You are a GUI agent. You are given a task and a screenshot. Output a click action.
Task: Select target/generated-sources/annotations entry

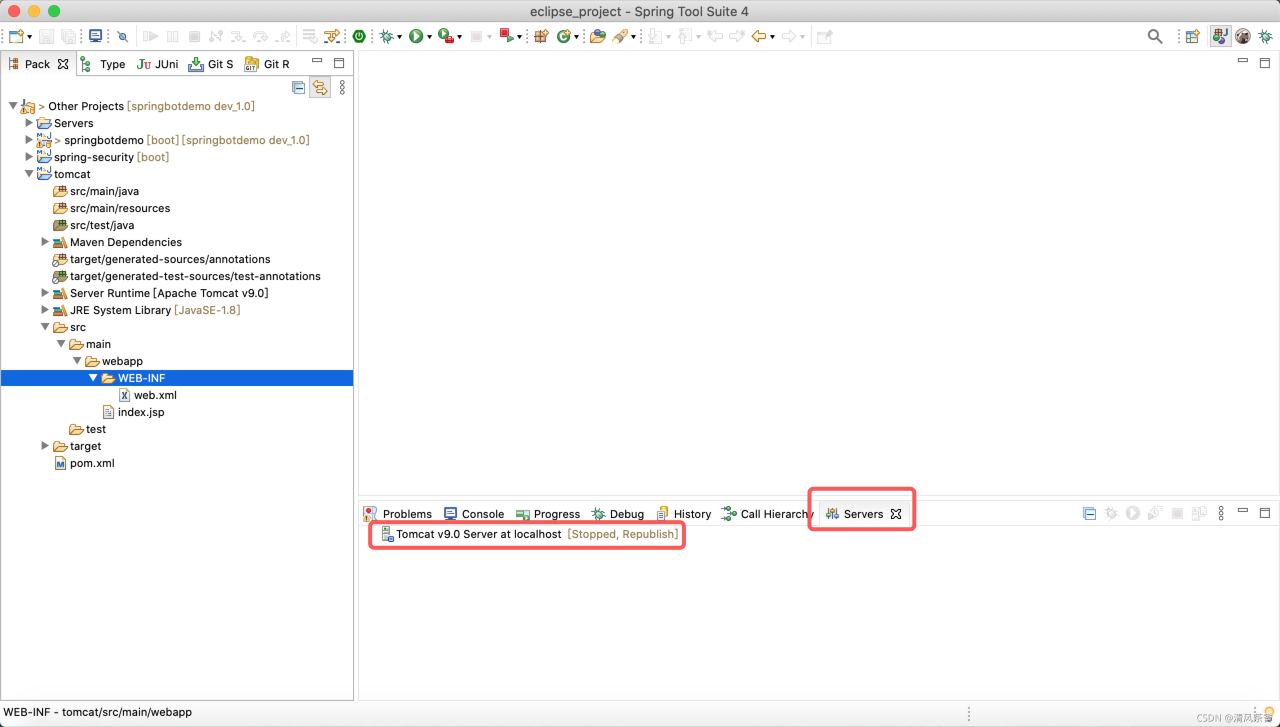(170, 259)
